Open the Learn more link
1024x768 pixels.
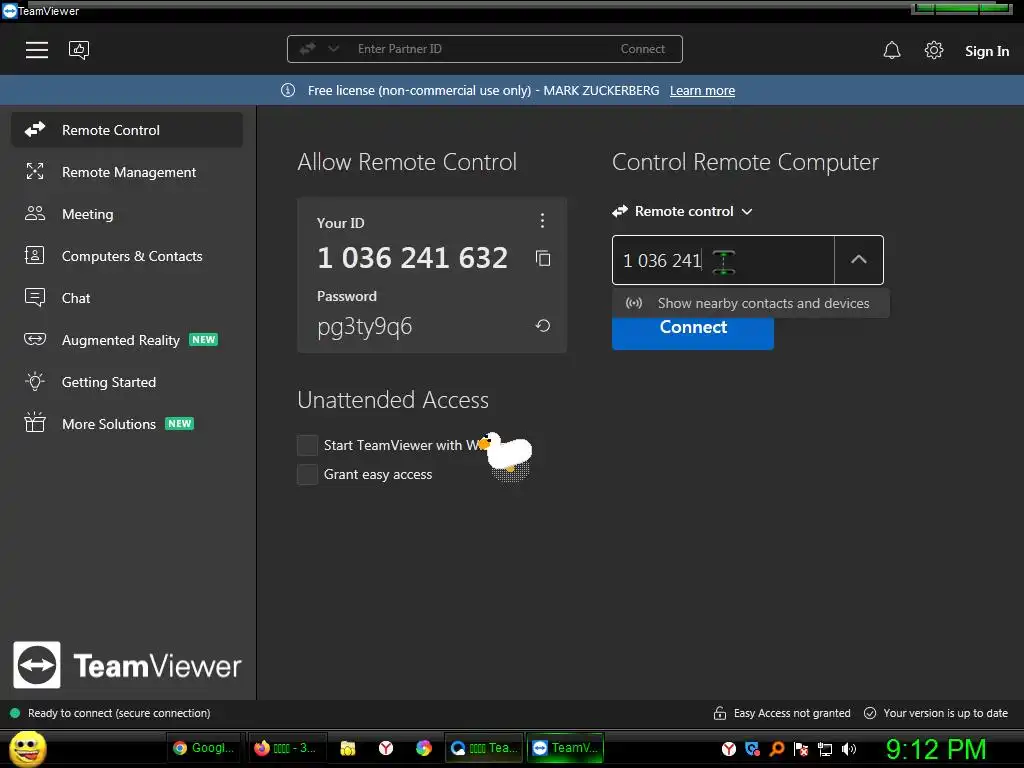click(x=702, y=91)
